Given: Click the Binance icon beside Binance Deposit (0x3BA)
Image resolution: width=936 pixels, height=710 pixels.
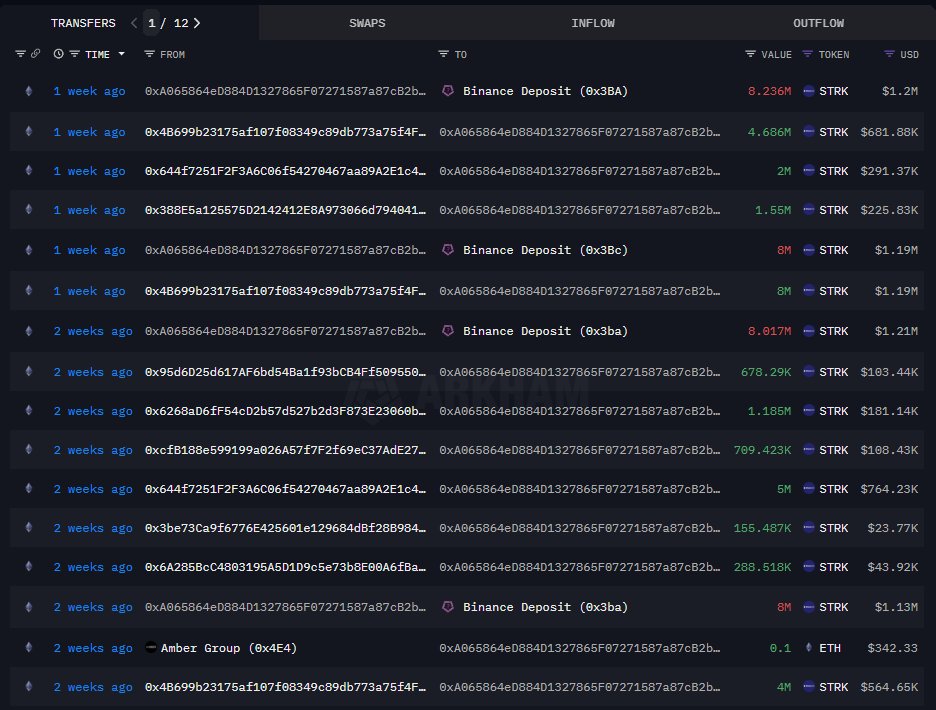Looking at the screenshot, I should [x=448, y=91].
